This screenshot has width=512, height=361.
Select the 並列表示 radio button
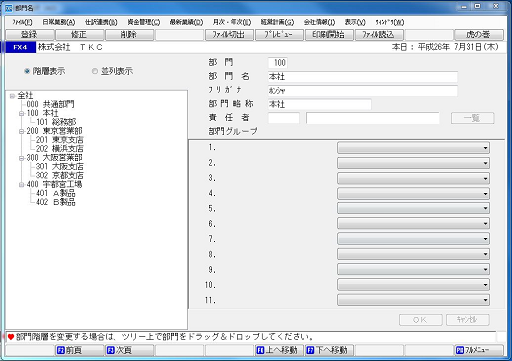tap(95, 71)
